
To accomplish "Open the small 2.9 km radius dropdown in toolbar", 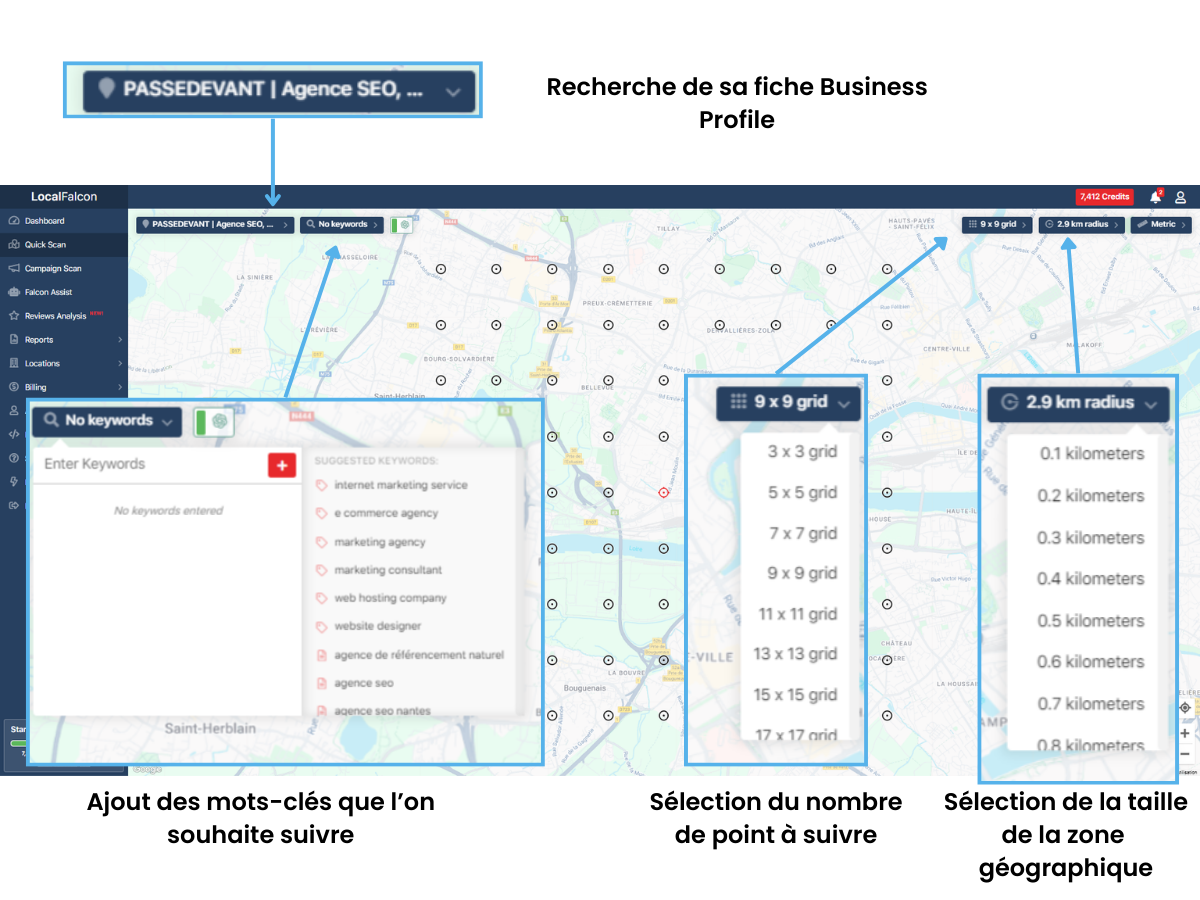I will [x=1082, y=225].
